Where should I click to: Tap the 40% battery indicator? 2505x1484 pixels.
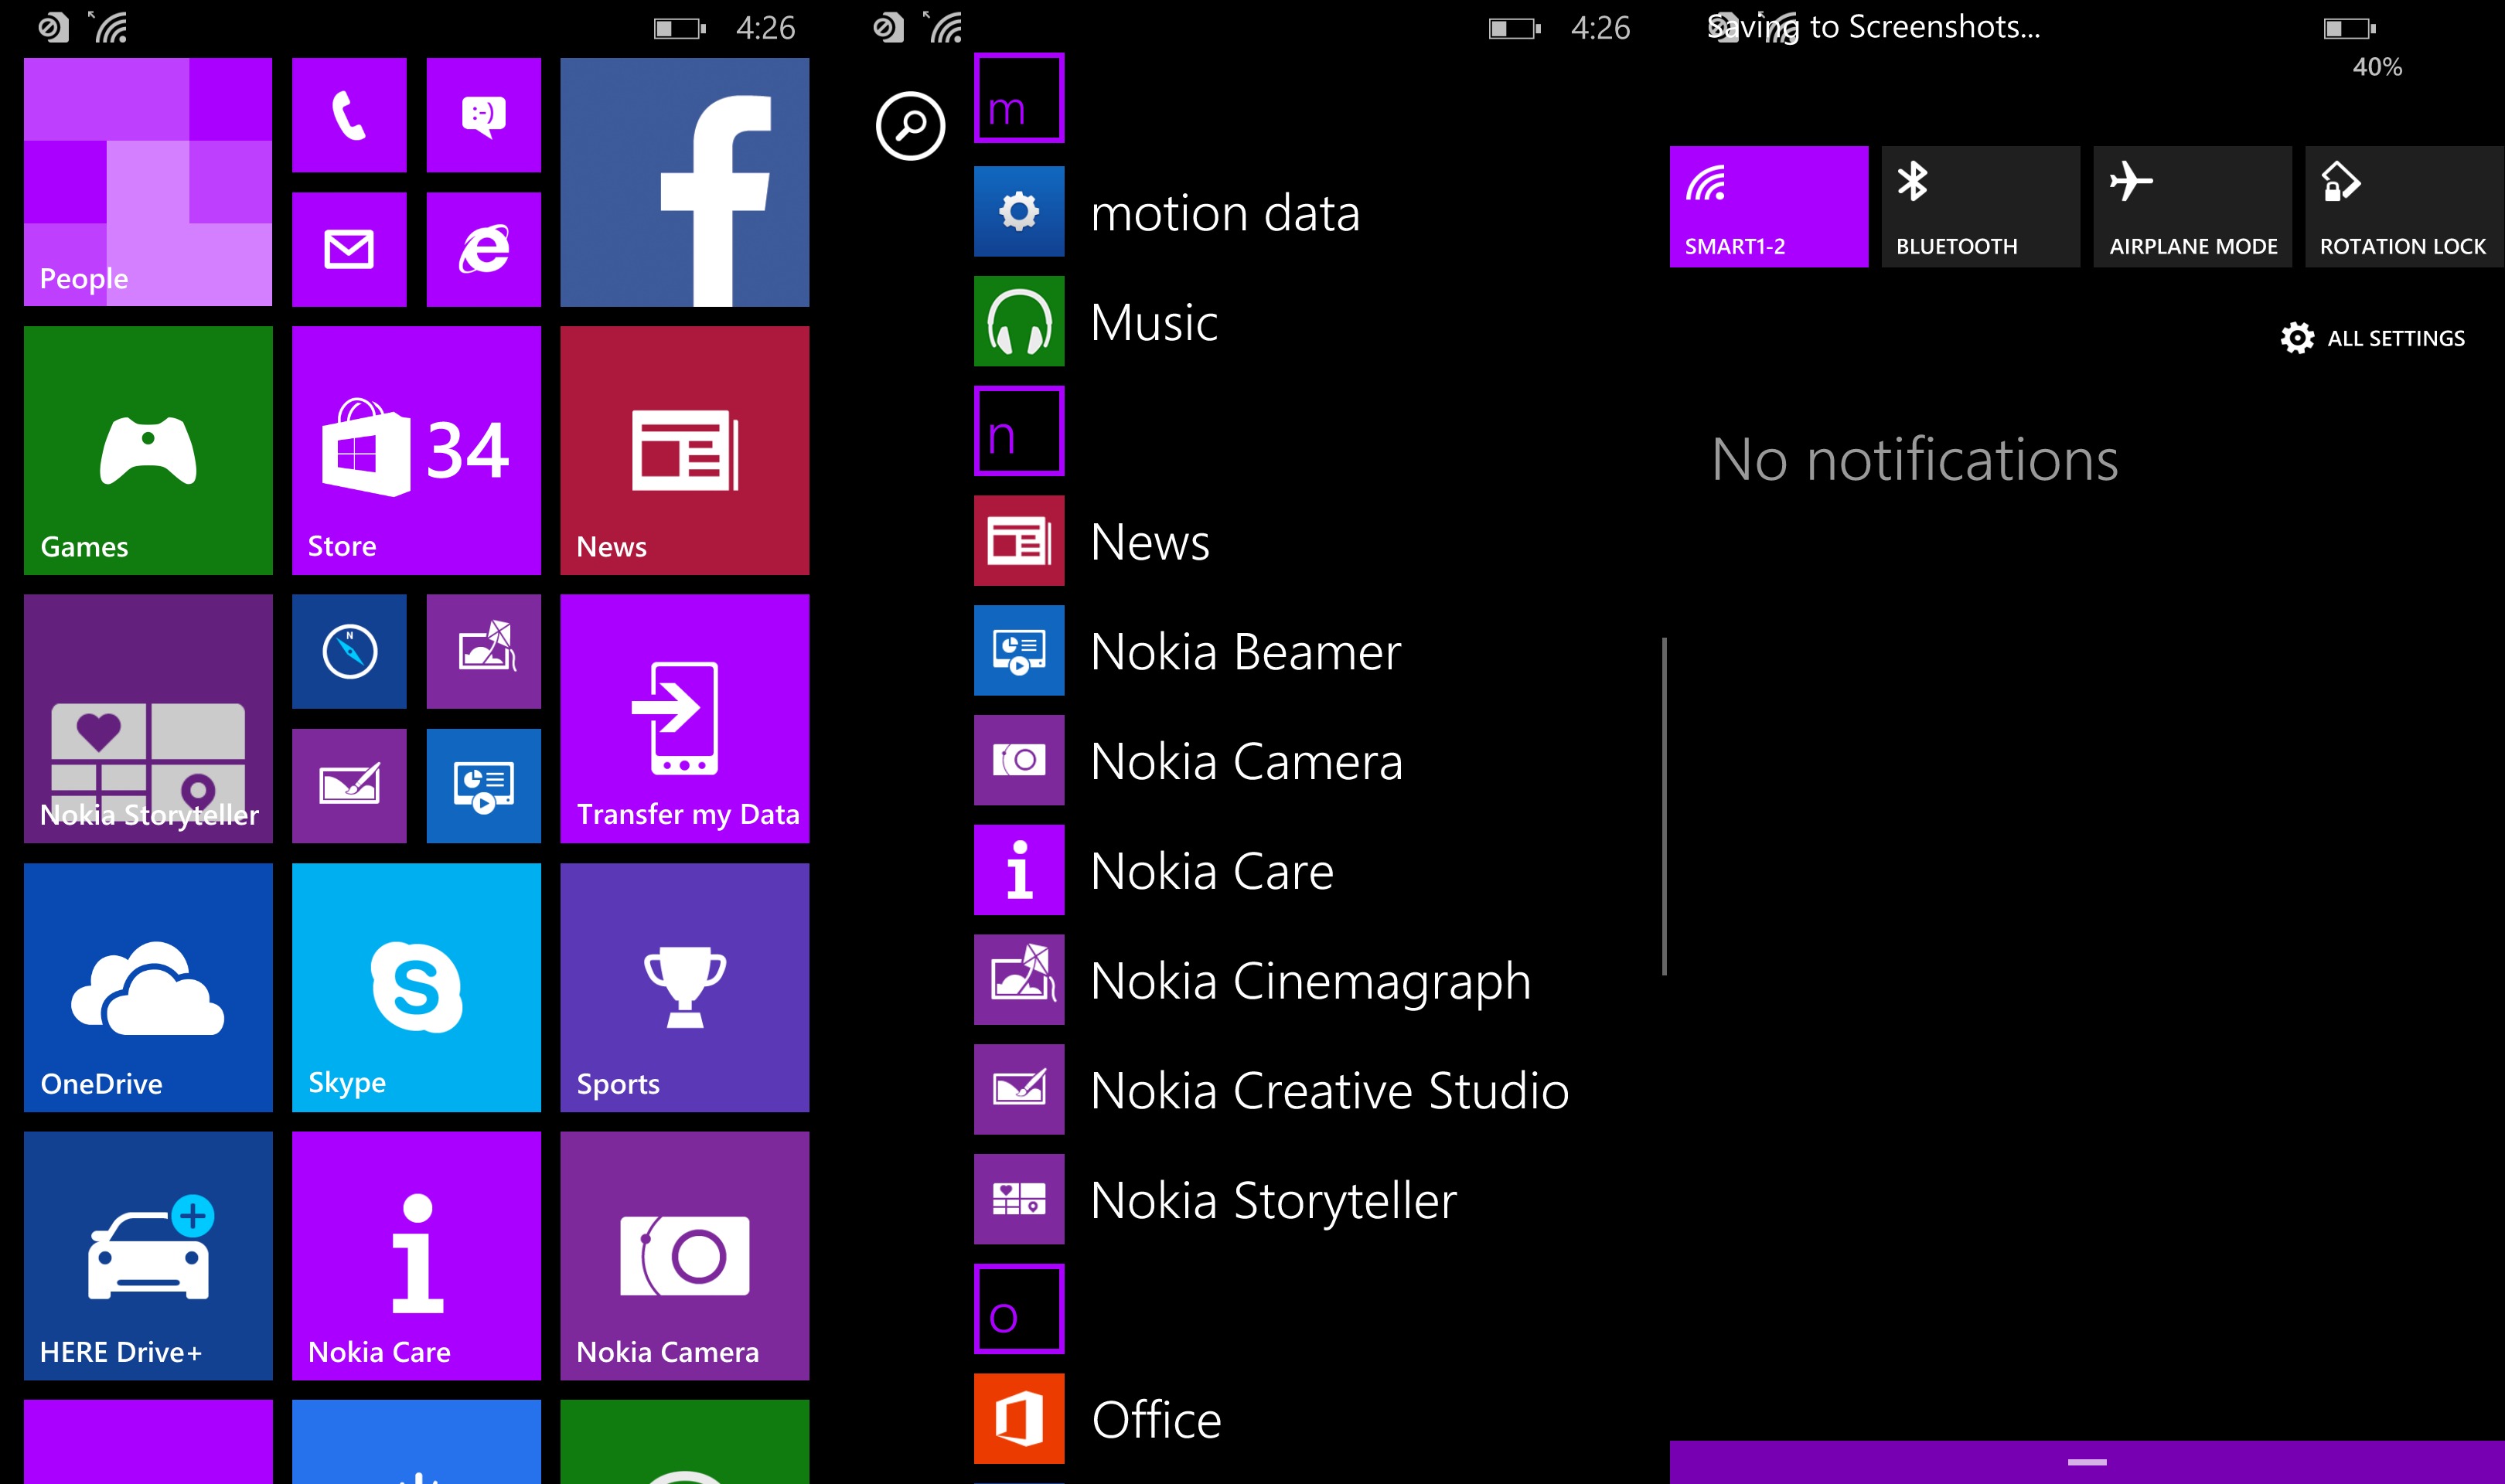[x=2376, y=67]
